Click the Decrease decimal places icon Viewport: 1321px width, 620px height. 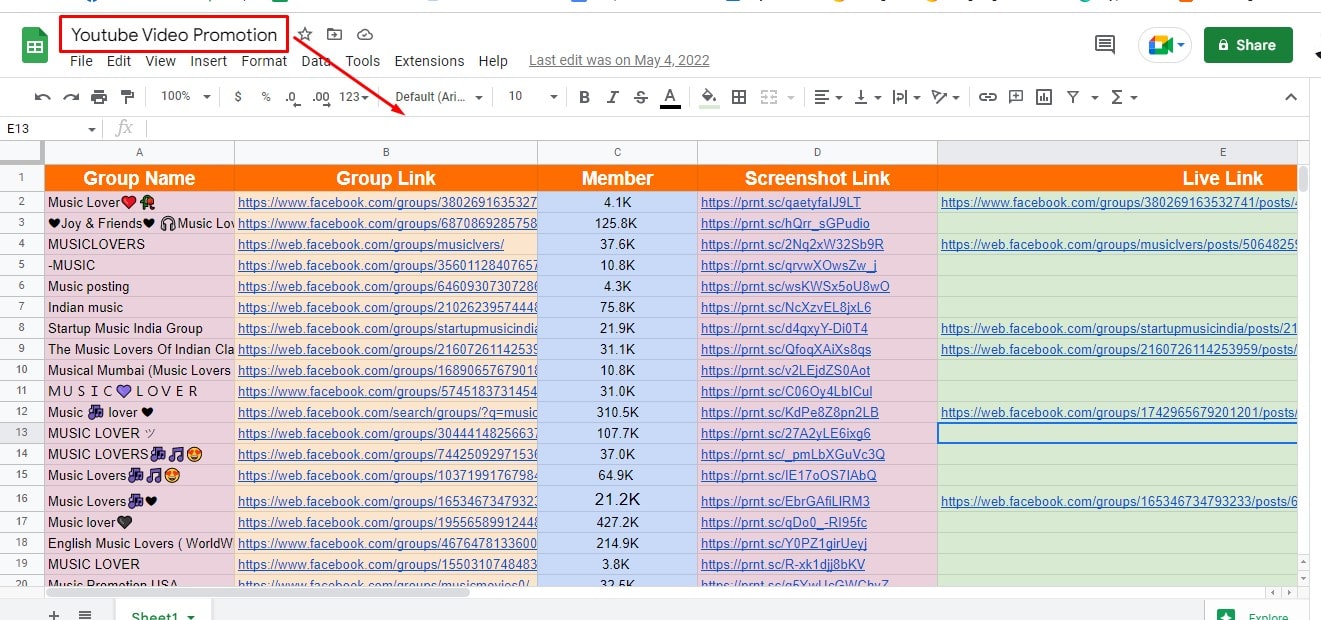coord(292,97)
